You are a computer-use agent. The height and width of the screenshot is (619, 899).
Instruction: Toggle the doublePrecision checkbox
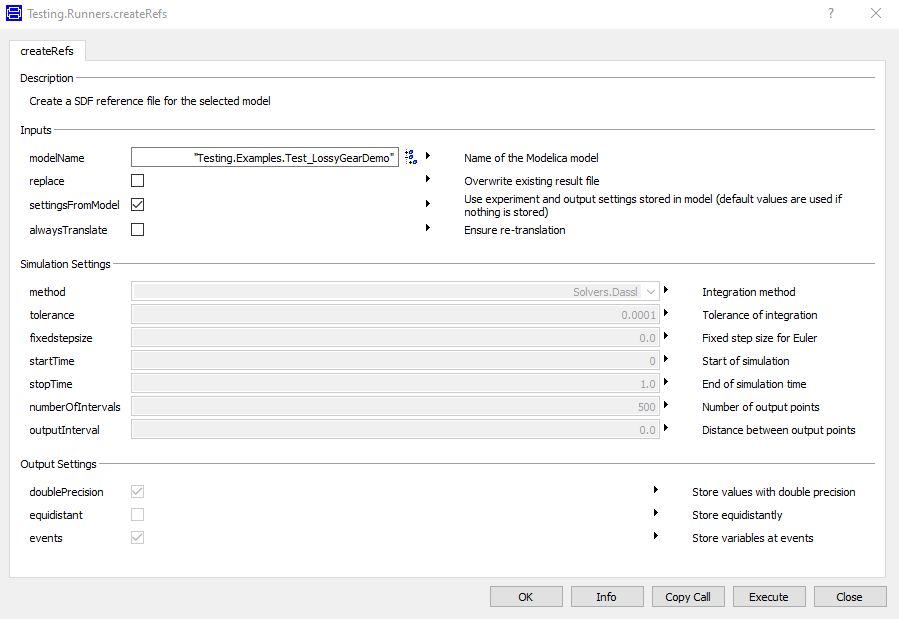click(x=138, y=492)
